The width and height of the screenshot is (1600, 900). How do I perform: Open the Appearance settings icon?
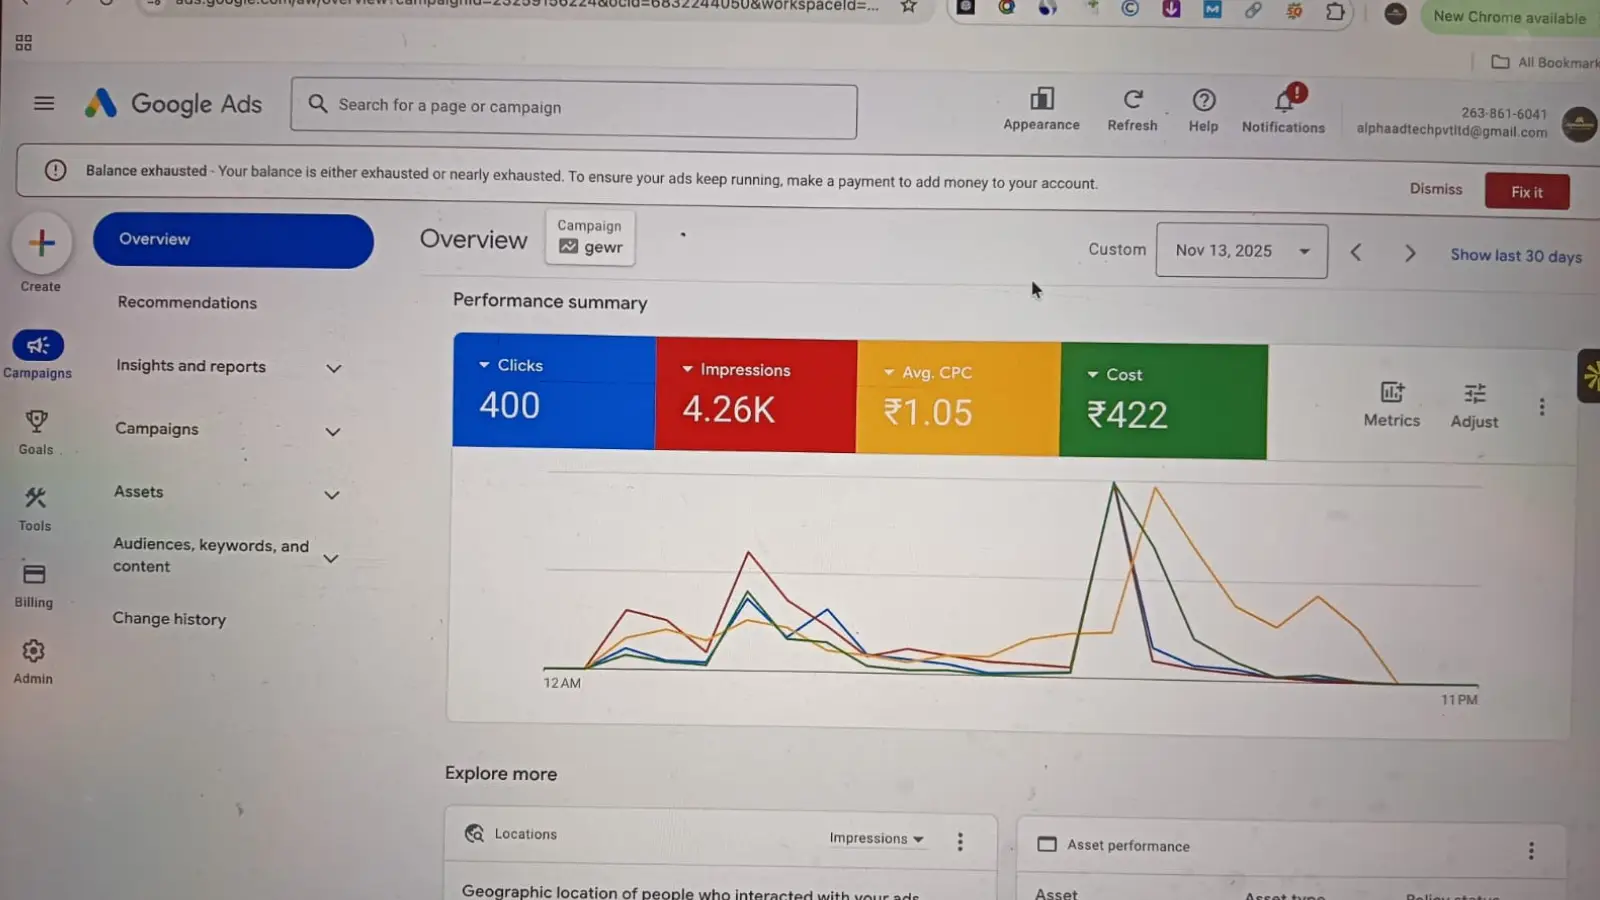tap(1041, 99)
